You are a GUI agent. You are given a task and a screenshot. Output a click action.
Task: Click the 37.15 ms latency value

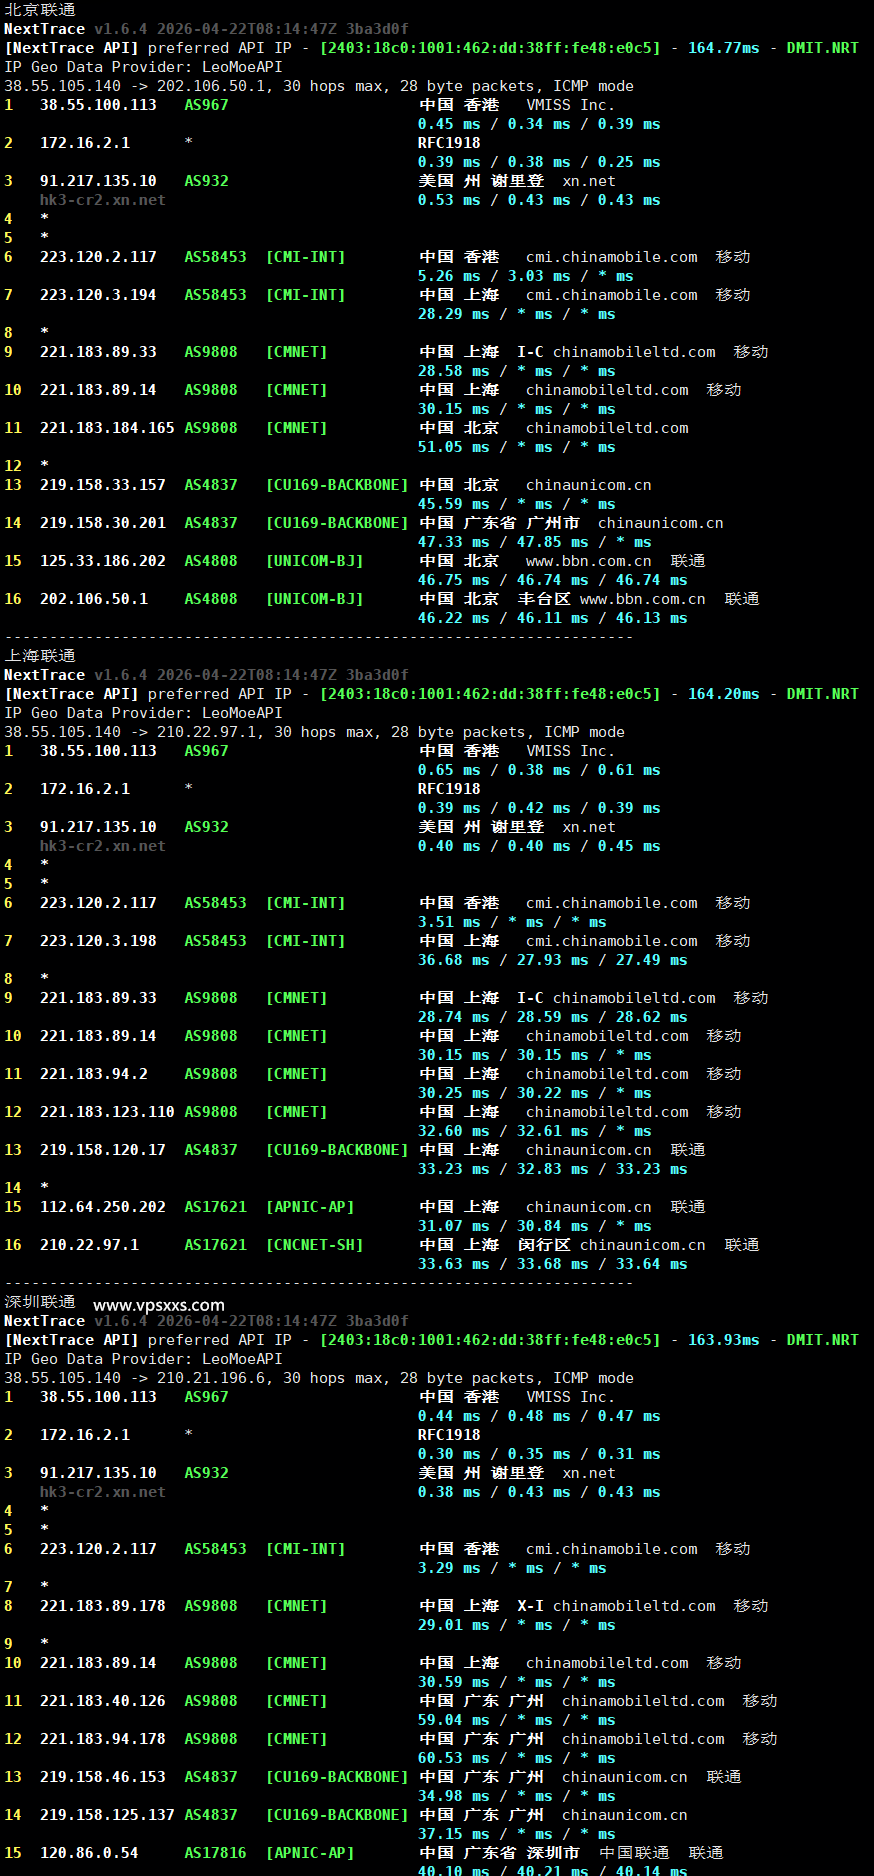(454, 1834)
